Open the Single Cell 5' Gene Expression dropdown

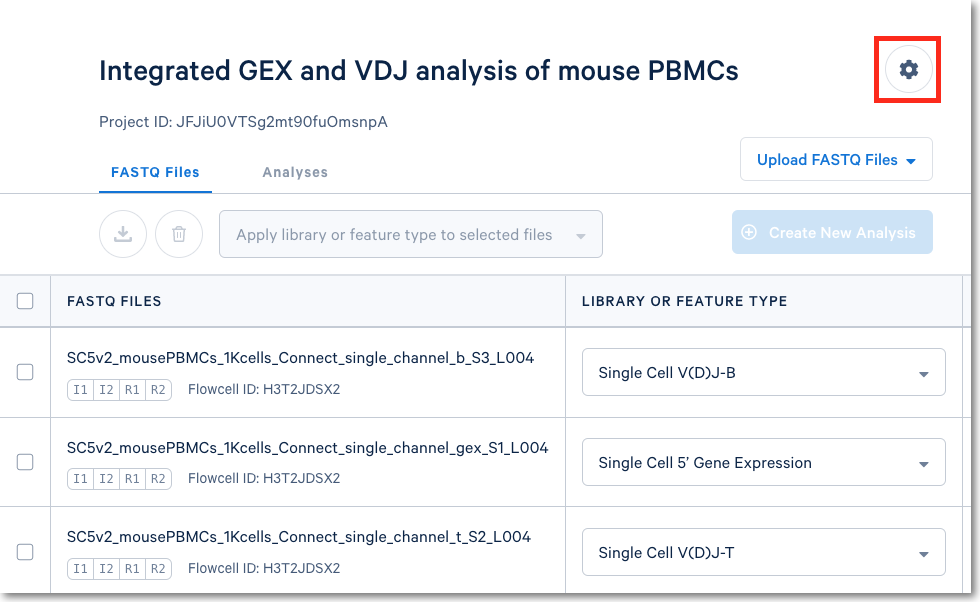[763, 463]
